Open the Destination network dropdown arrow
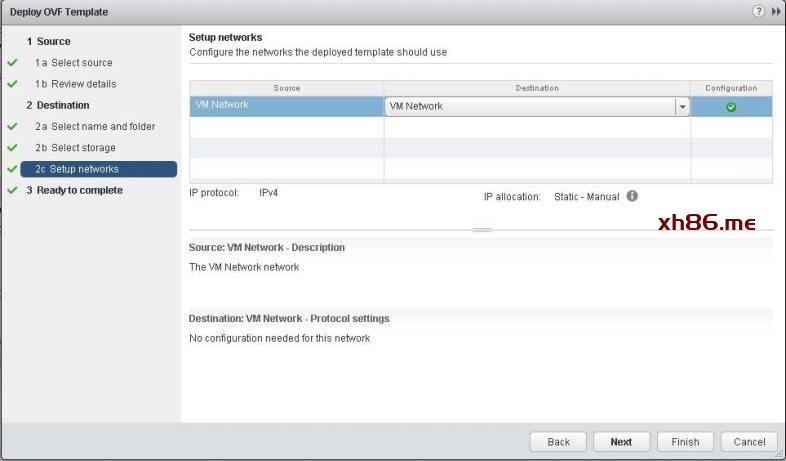 pos(682,106)
